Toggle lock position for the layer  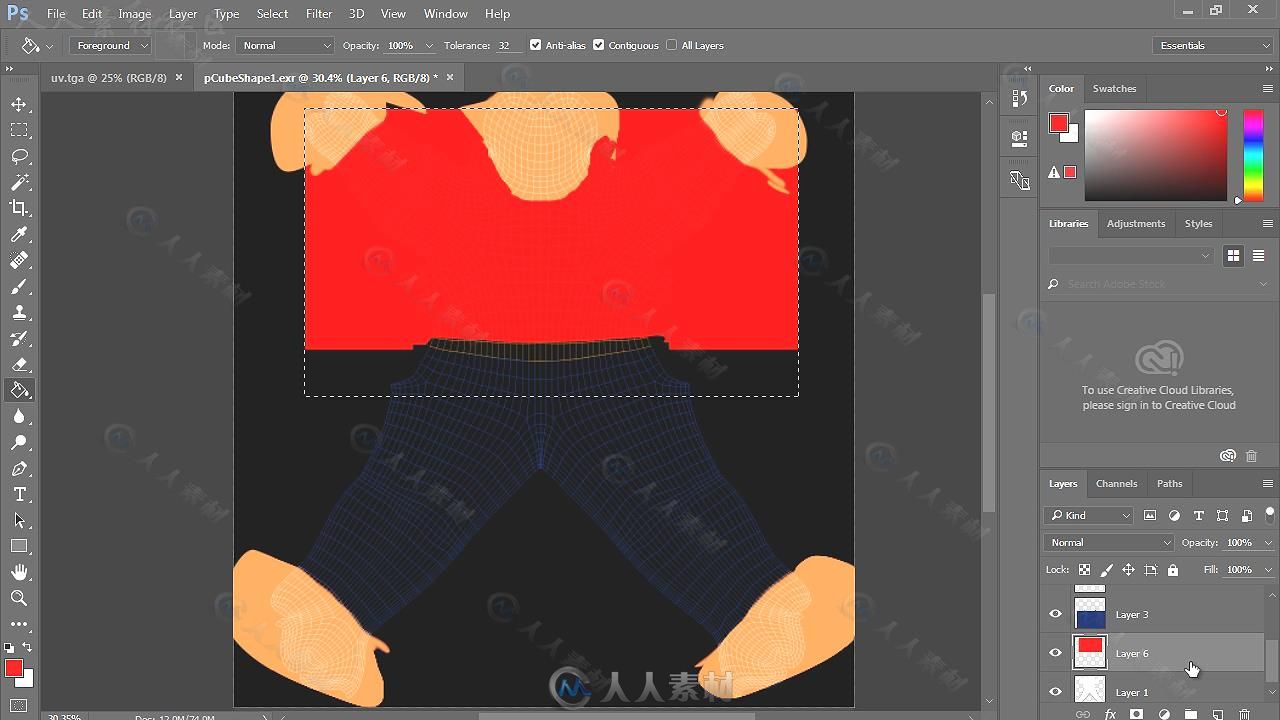pos(1128,570)
